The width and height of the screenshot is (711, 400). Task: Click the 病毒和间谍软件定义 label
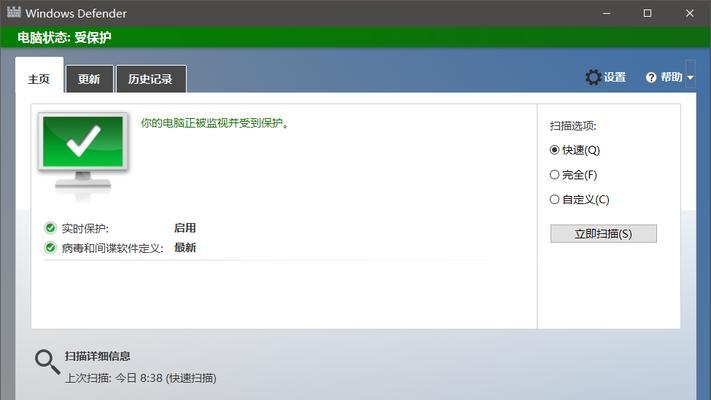[x=112, y=248]
